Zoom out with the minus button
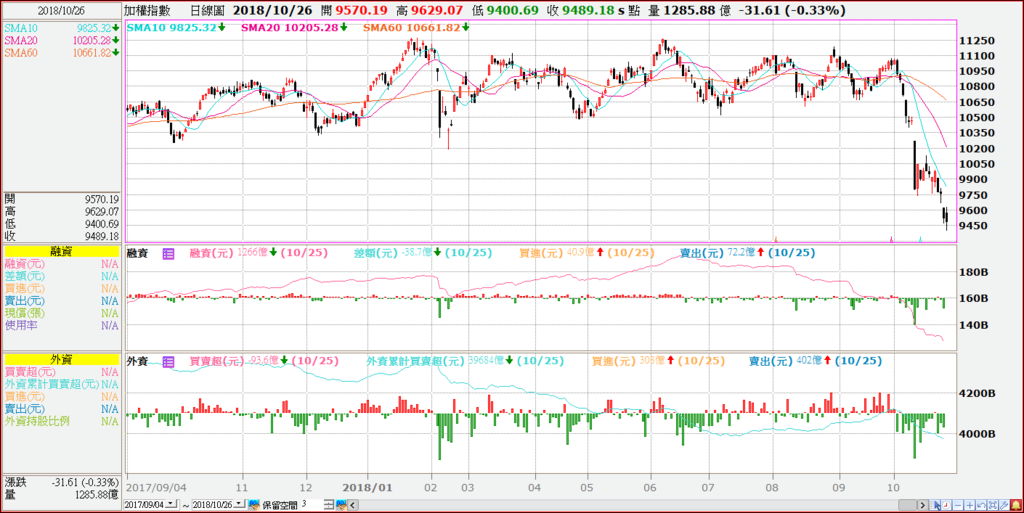The image size is (1024, 513). 958,505
